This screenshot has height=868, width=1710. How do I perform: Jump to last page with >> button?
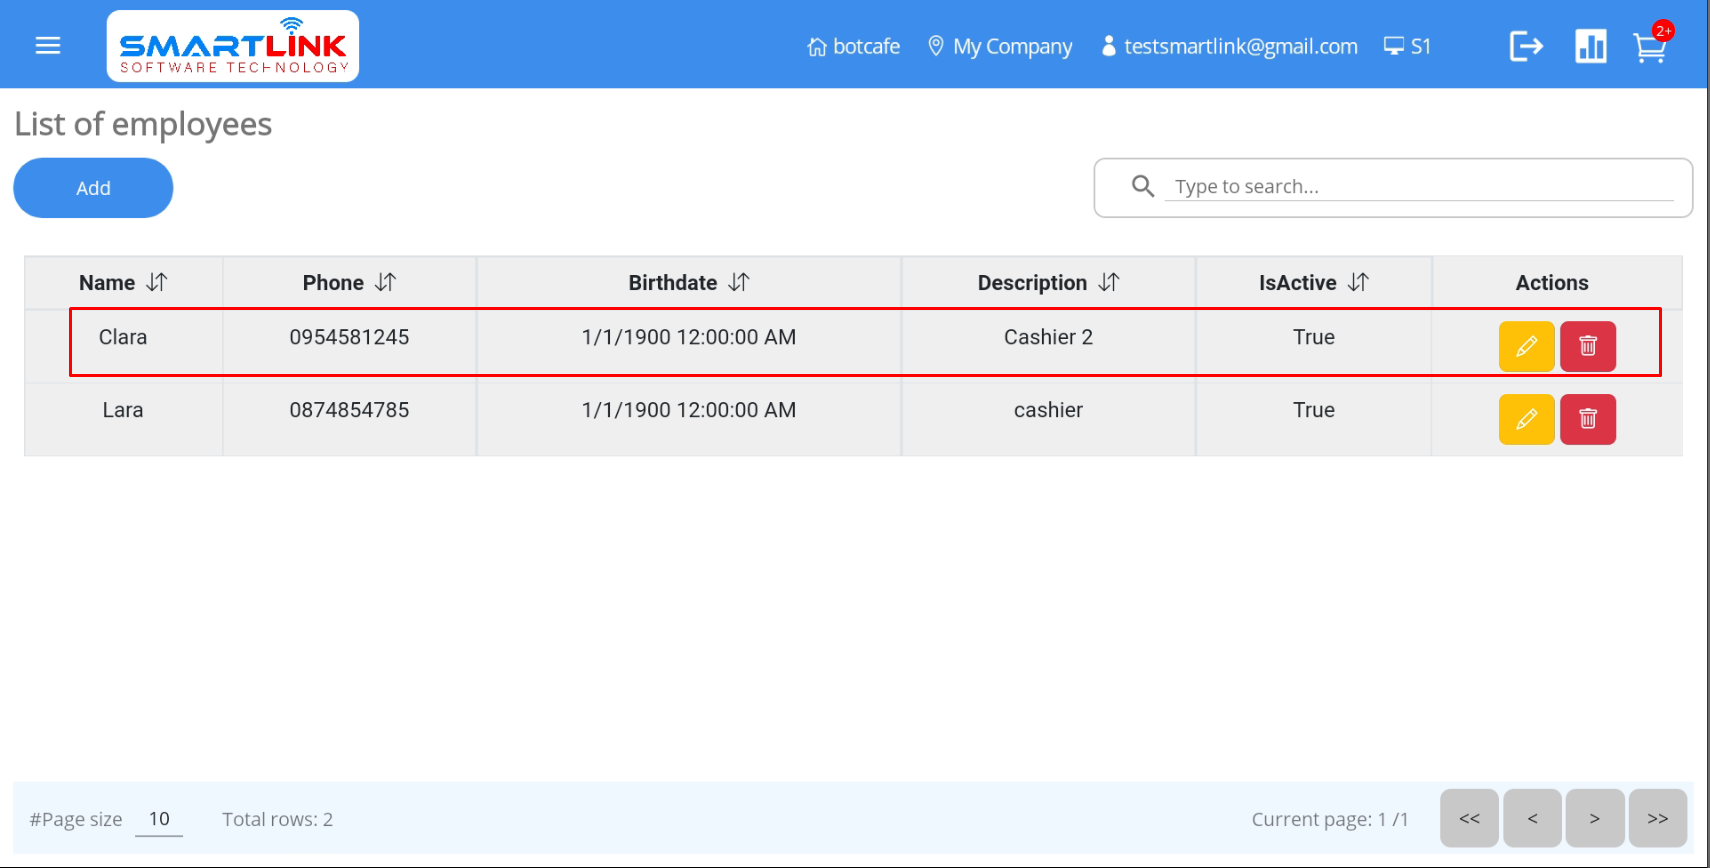point(1657,818)
